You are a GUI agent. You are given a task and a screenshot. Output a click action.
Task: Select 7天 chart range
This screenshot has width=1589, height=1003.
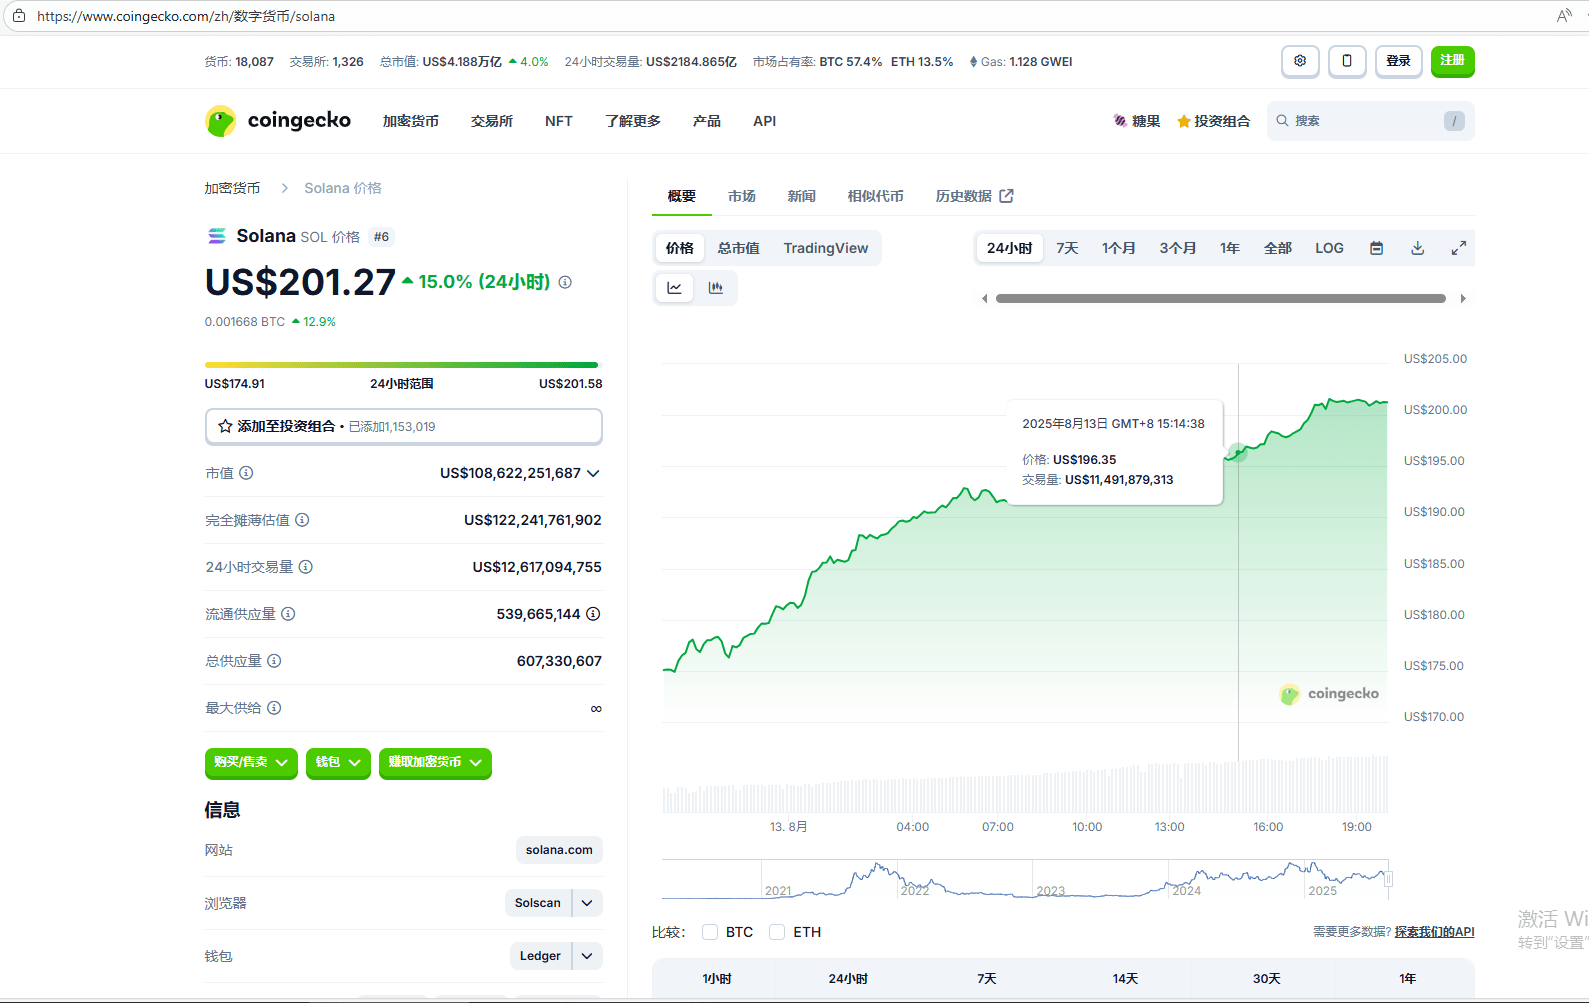pyautogui.click(x=1067, y=248)
